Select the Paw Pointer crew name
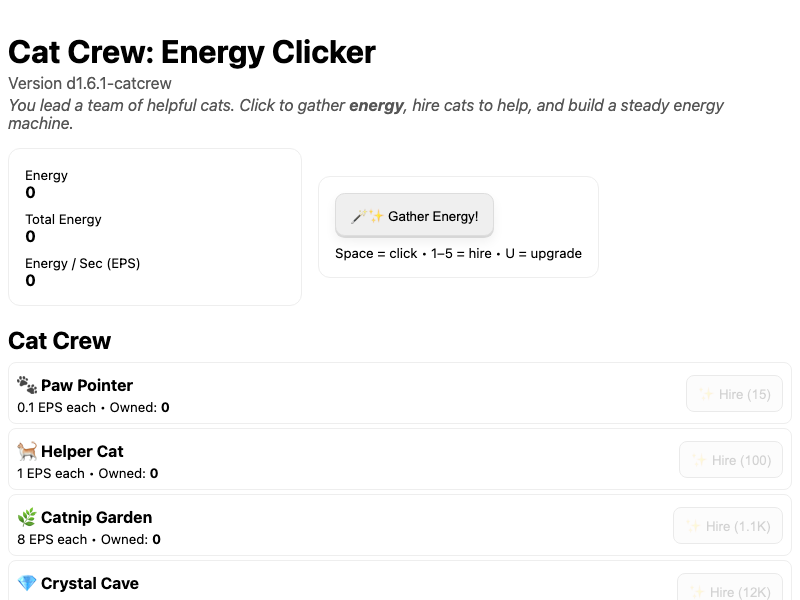 coord(87,385)
